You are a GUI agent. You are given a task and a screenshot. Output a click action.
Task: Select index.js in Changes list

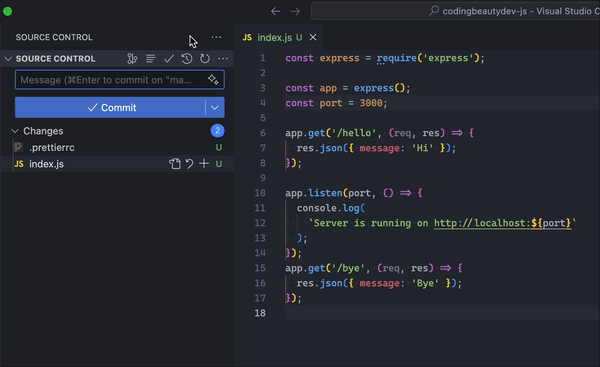coord(46,164)
